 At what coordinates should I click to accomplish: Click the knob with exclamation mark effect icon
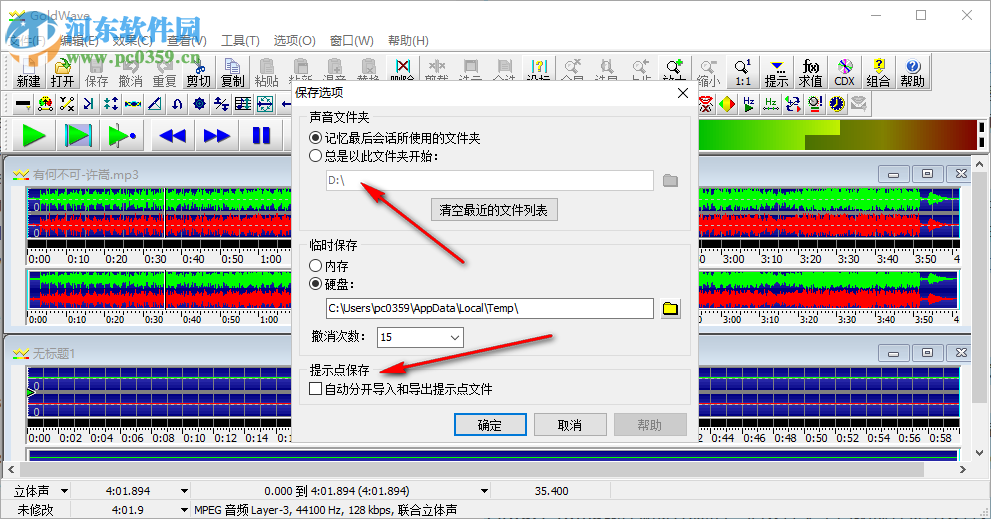coord(815,104)
